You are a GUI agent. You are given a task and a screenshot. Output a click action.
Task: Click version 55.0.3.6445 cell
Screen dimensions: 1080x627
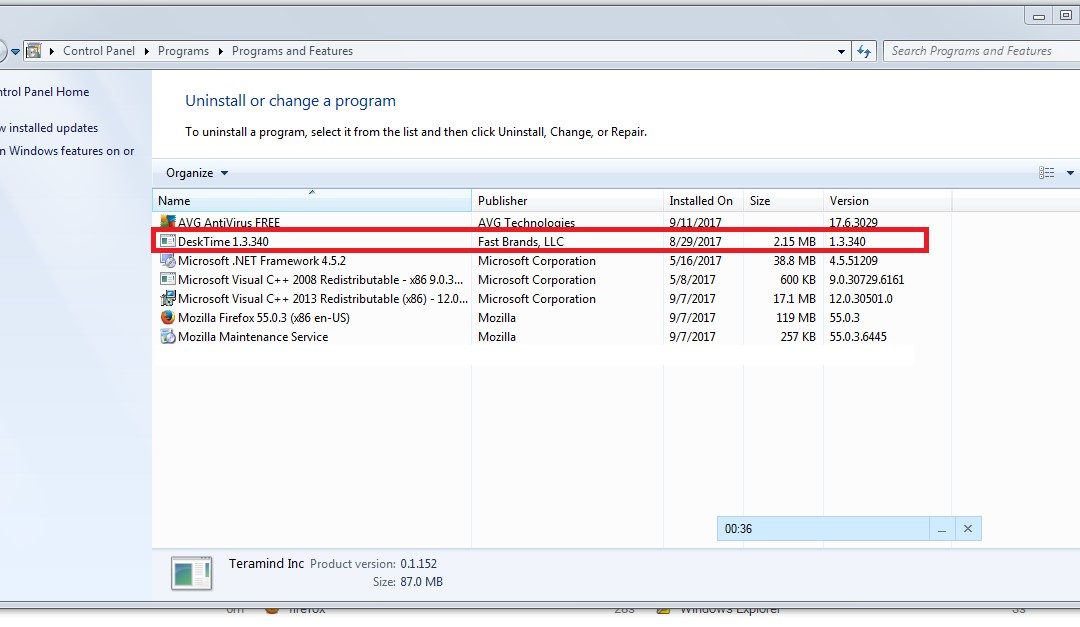click(858, 337)
